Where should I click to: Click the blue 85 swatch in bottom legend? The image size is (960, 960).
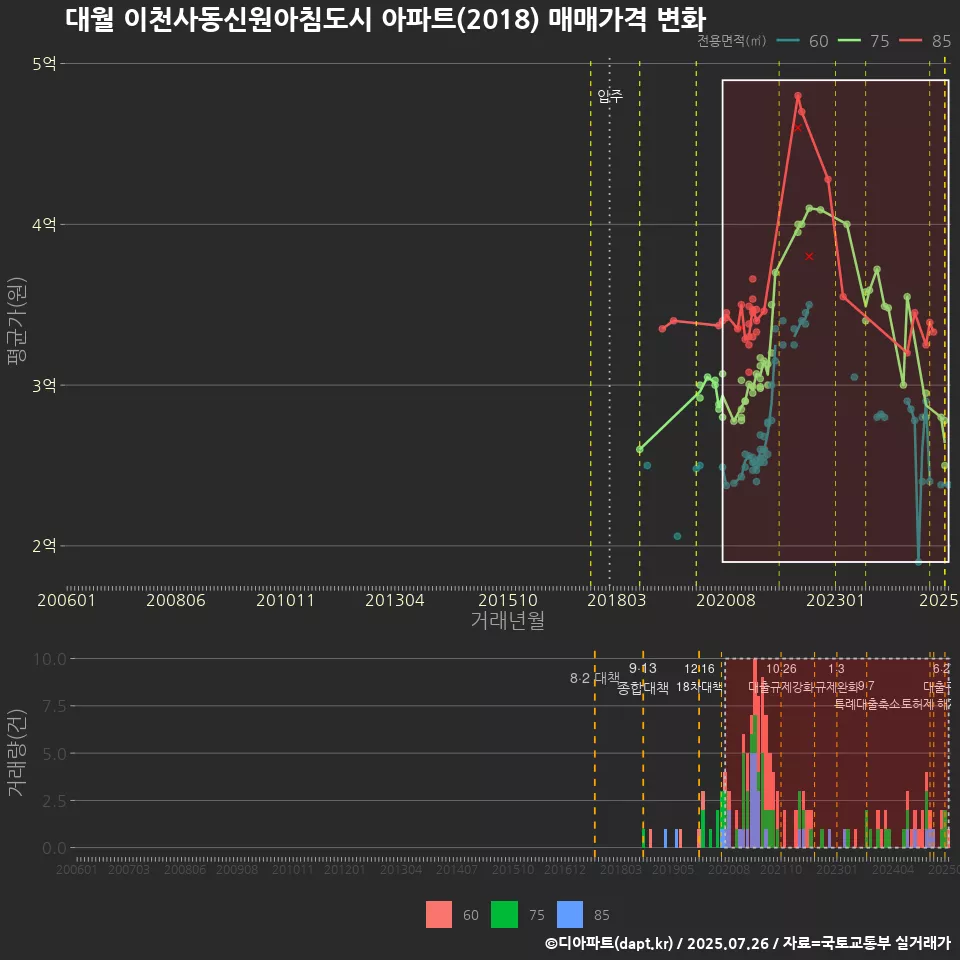tap(570, 915)
